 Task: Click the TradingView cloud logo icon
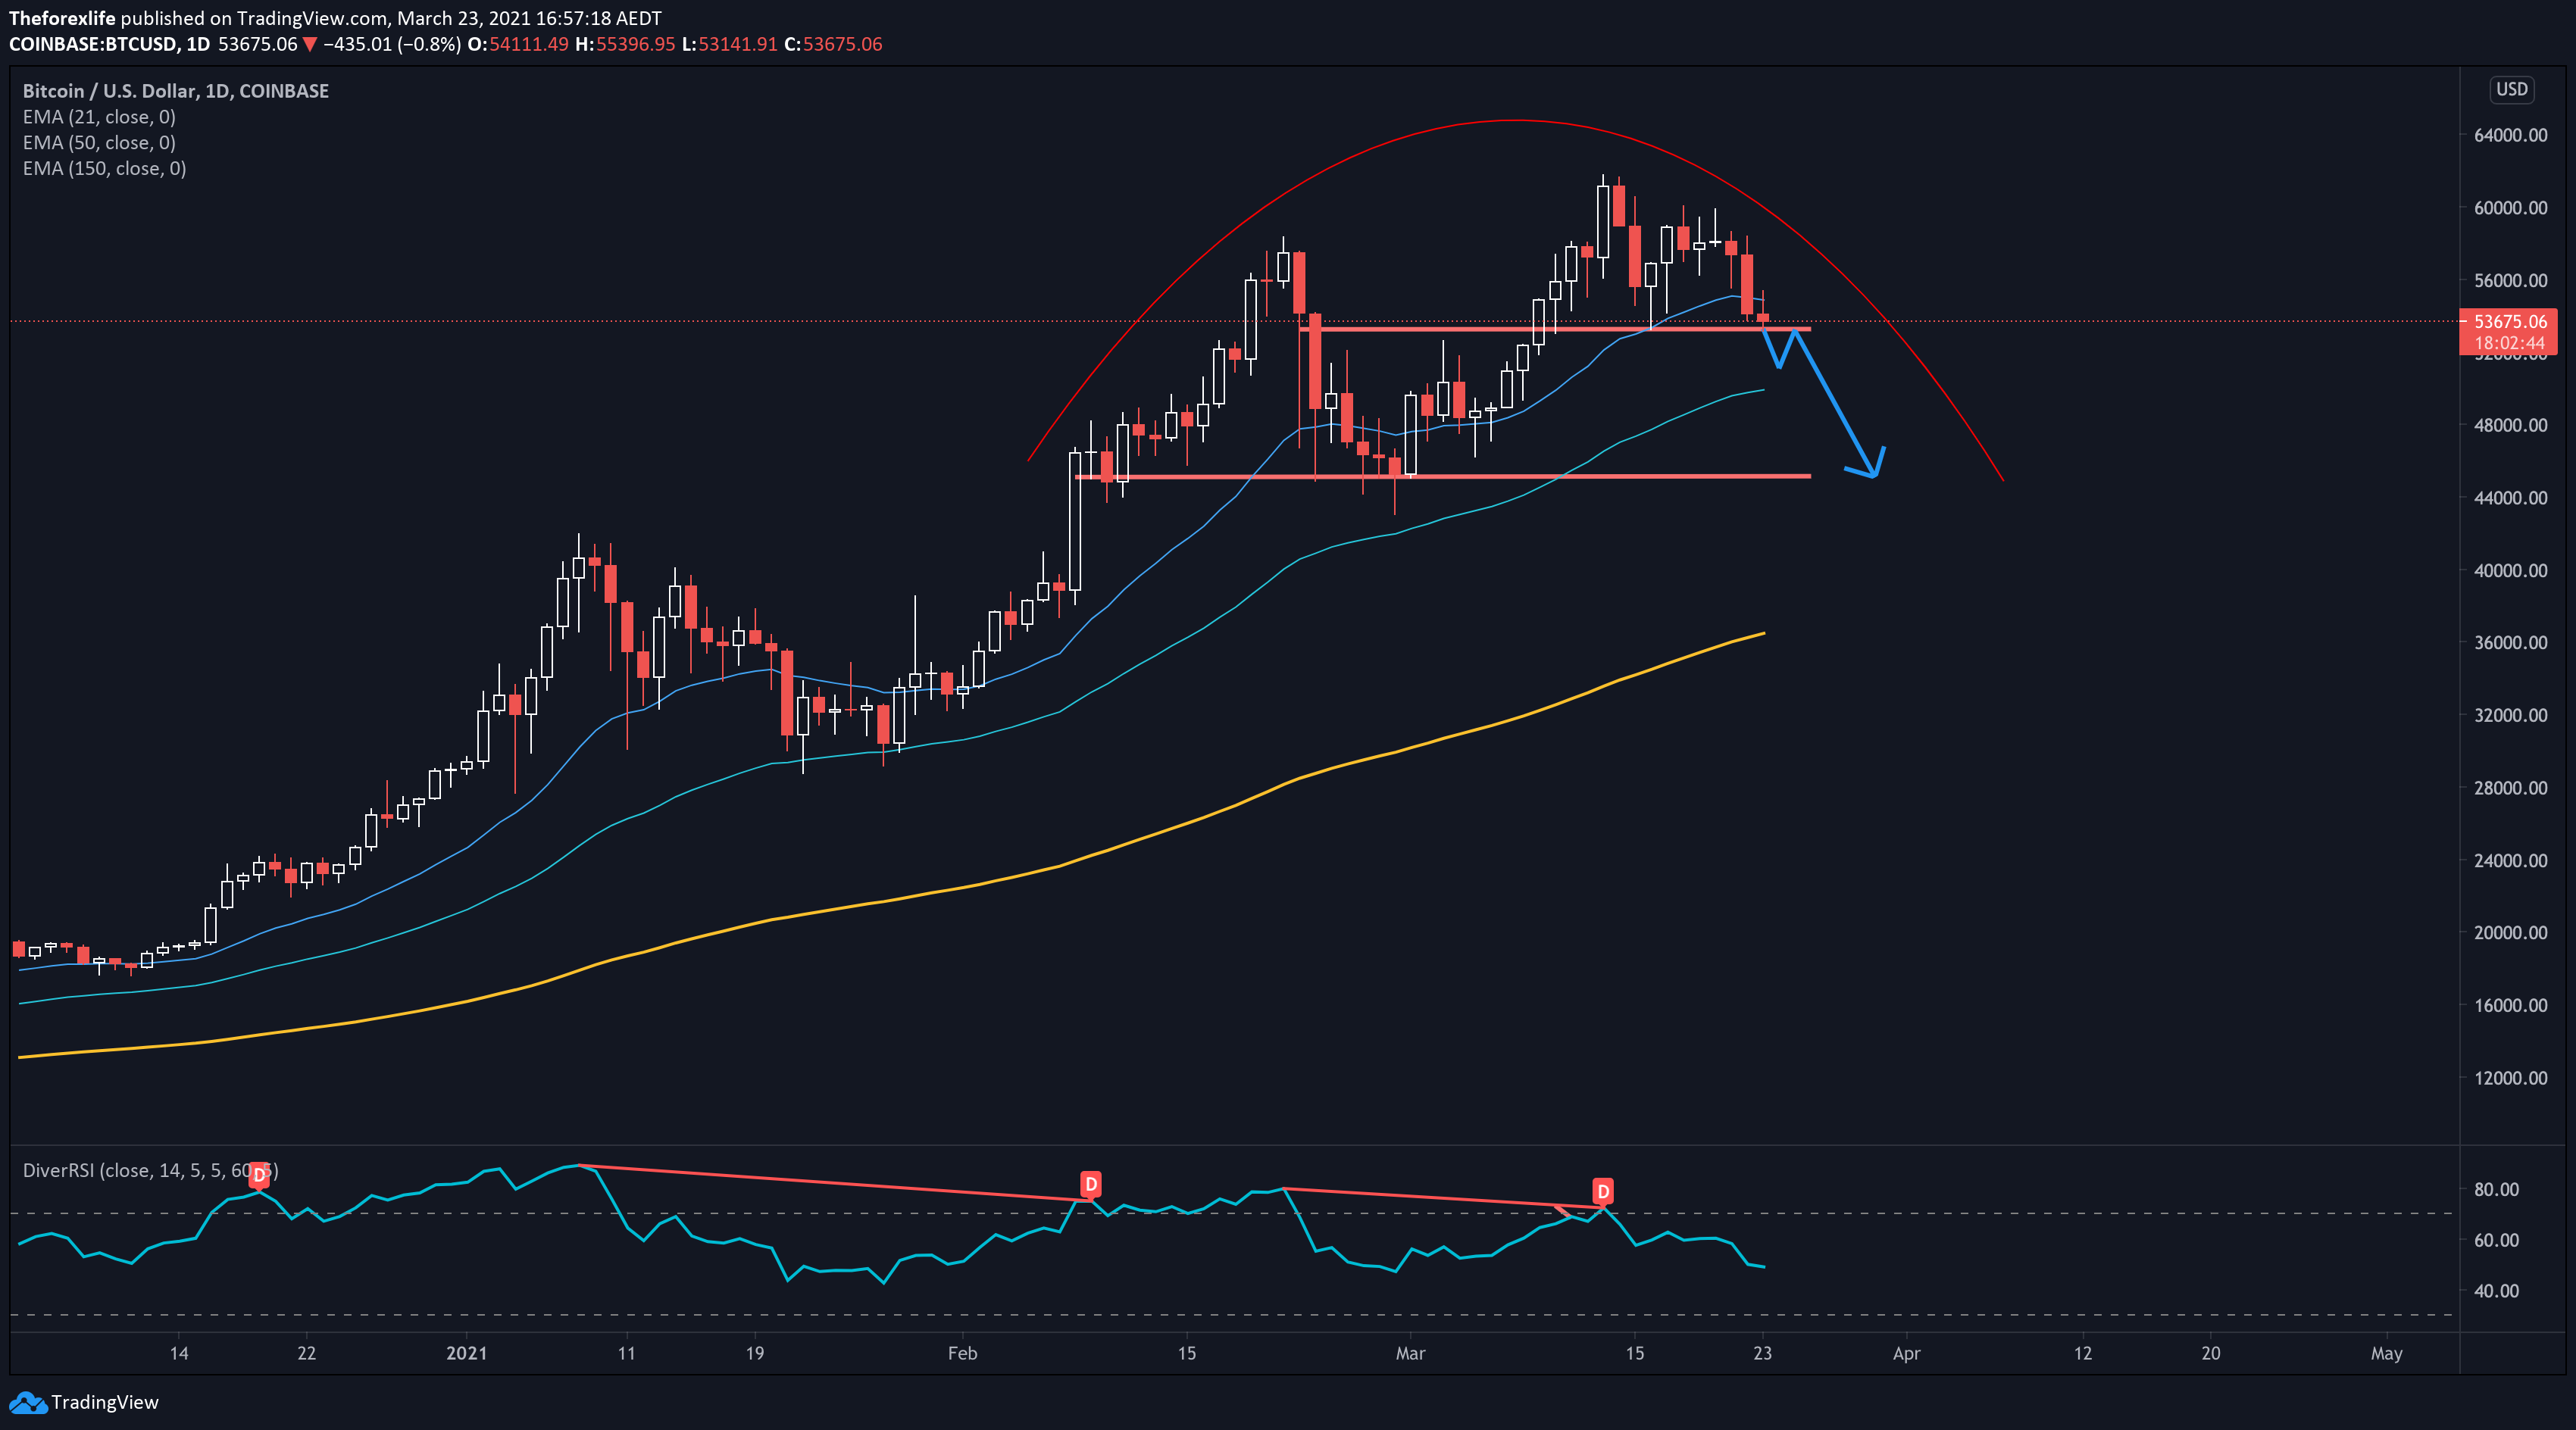28,1402
